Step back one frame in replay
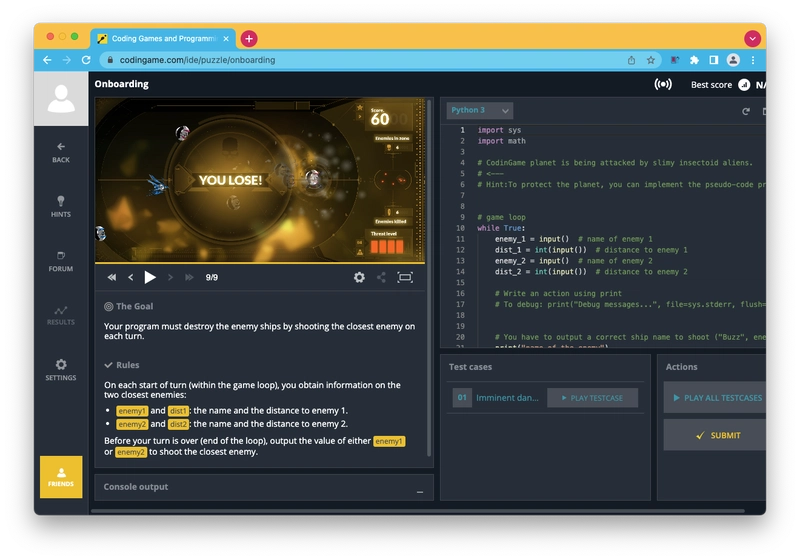This screenshot has height=560, width=800. (x=131, y=277)
